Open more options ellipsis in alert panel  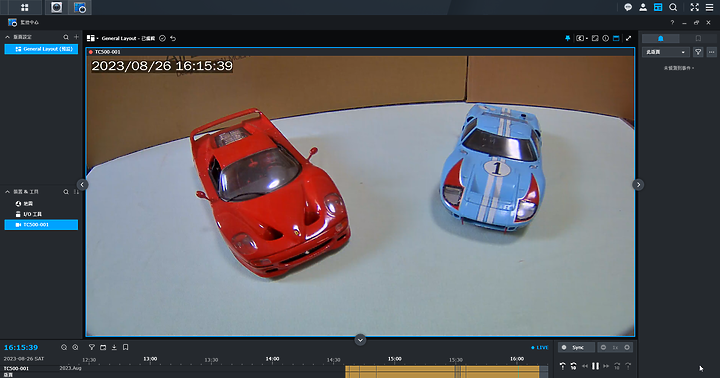click(712, 52)
